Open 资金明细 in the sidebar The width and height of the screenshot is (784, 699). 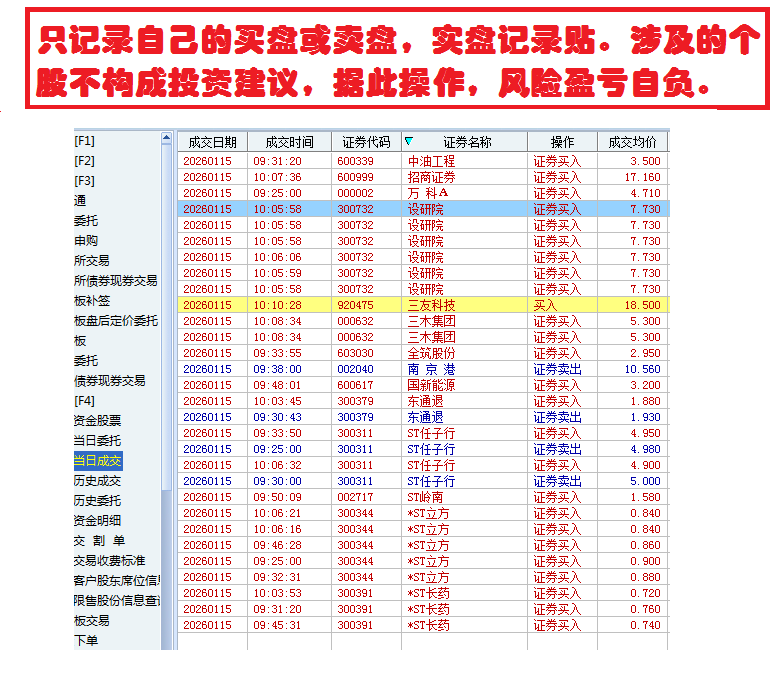click(x=98, y=521)
